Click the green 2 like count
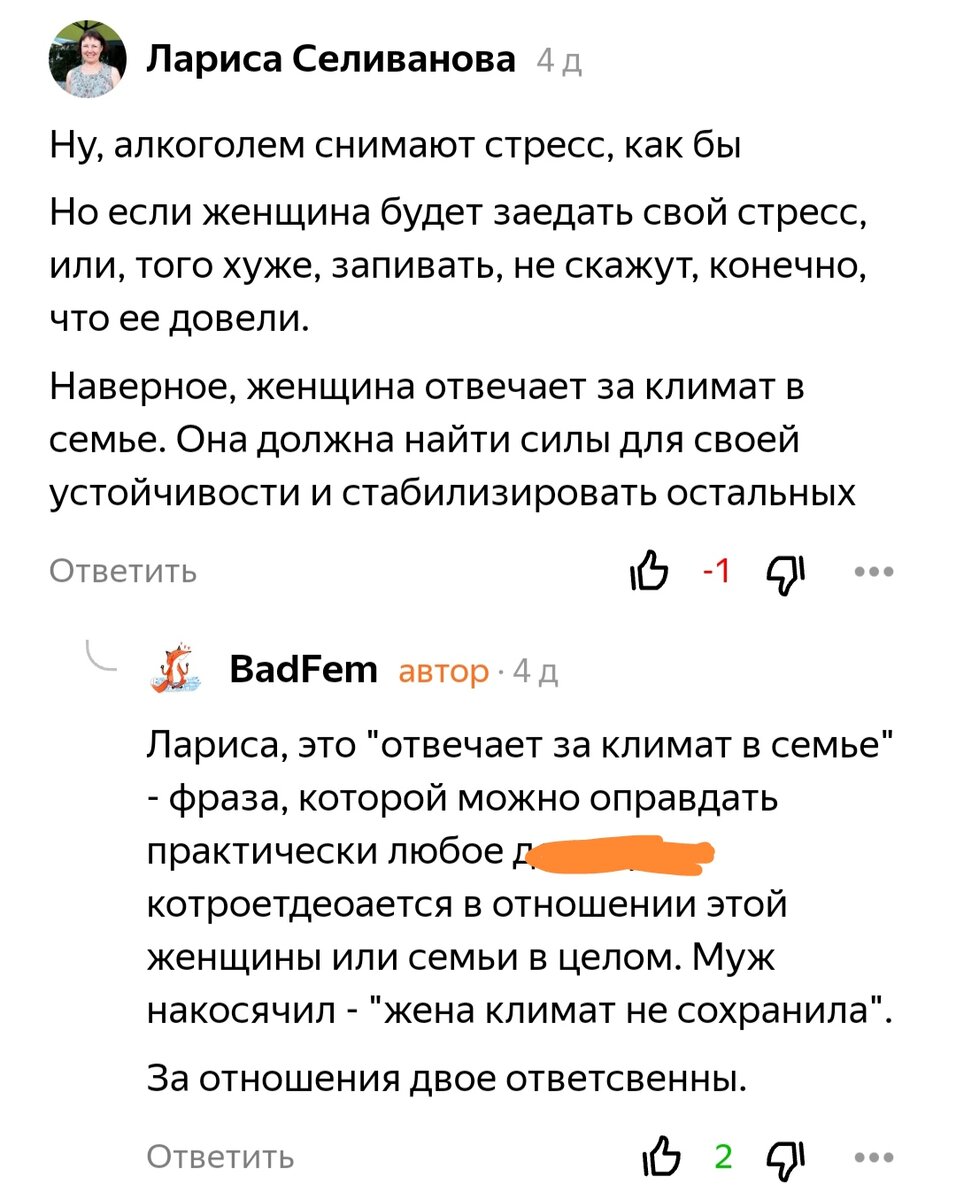 (723, 1158)
